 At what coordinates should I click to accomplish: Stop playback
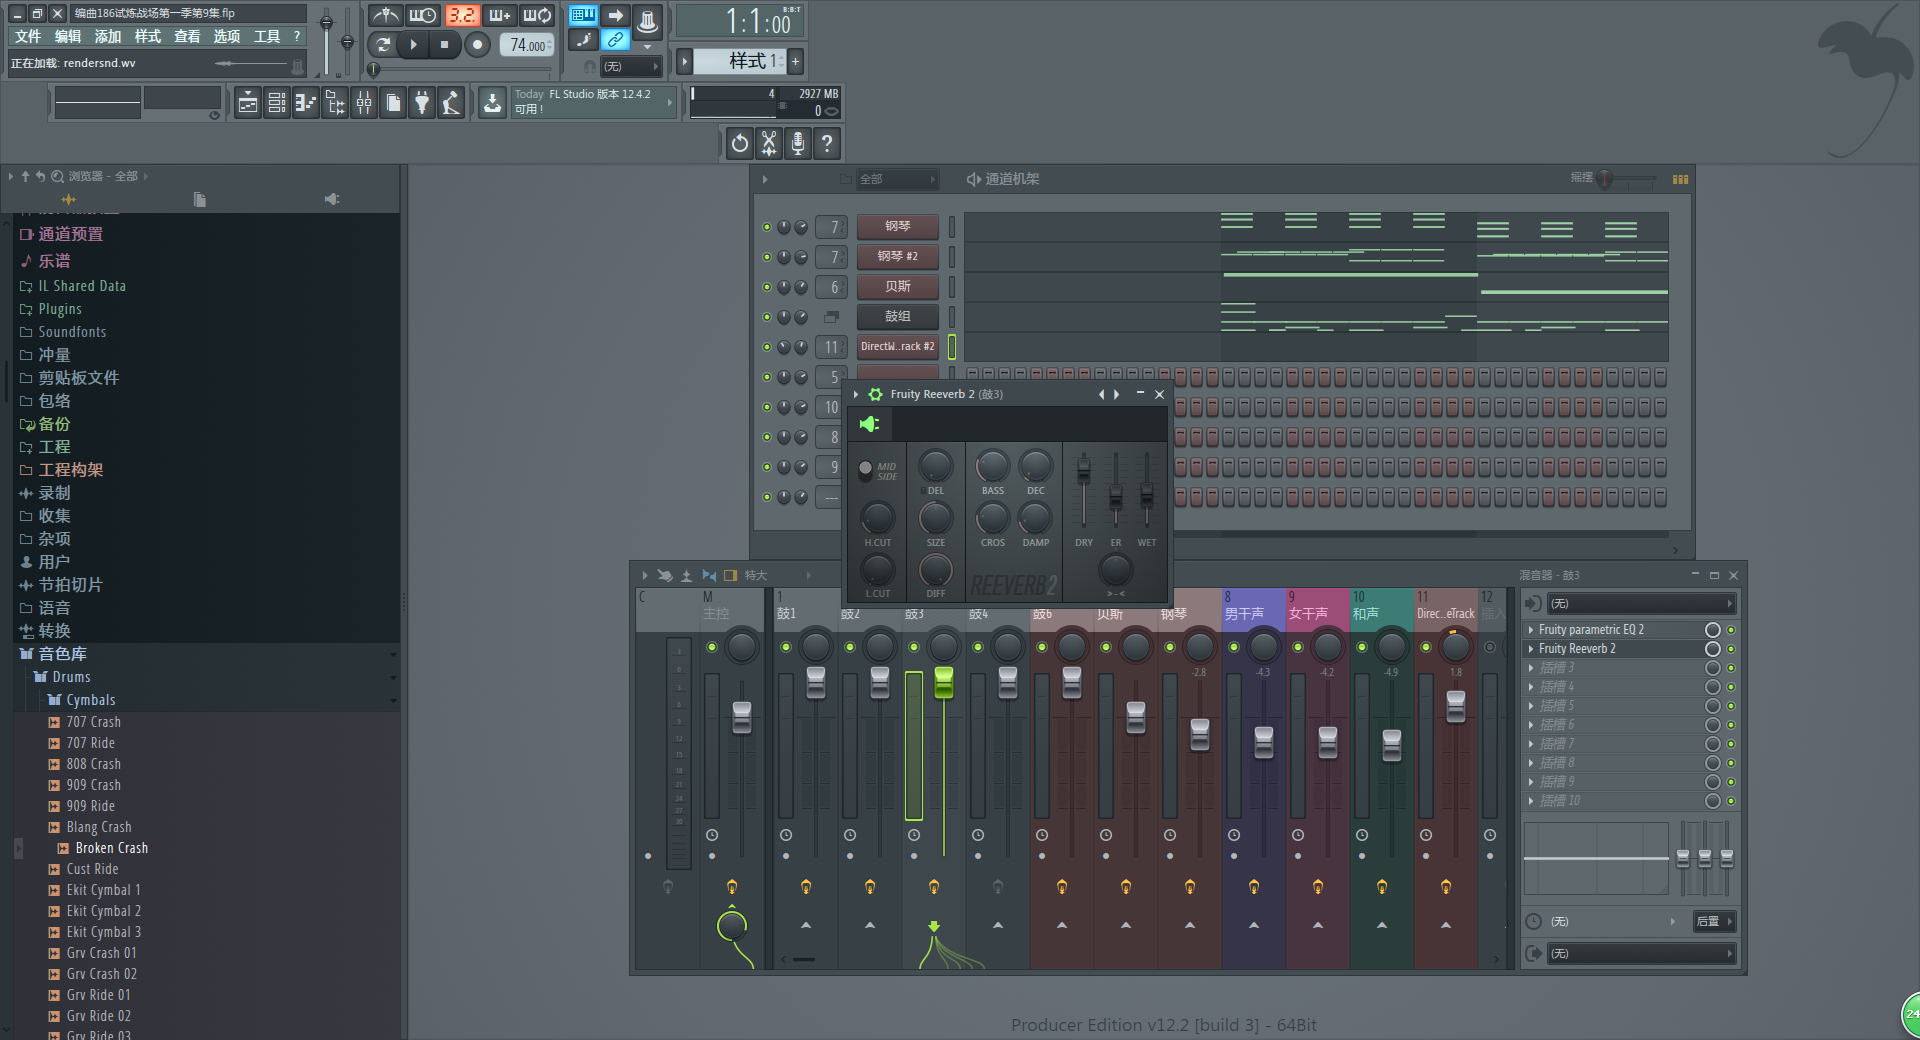click(444, 44)
